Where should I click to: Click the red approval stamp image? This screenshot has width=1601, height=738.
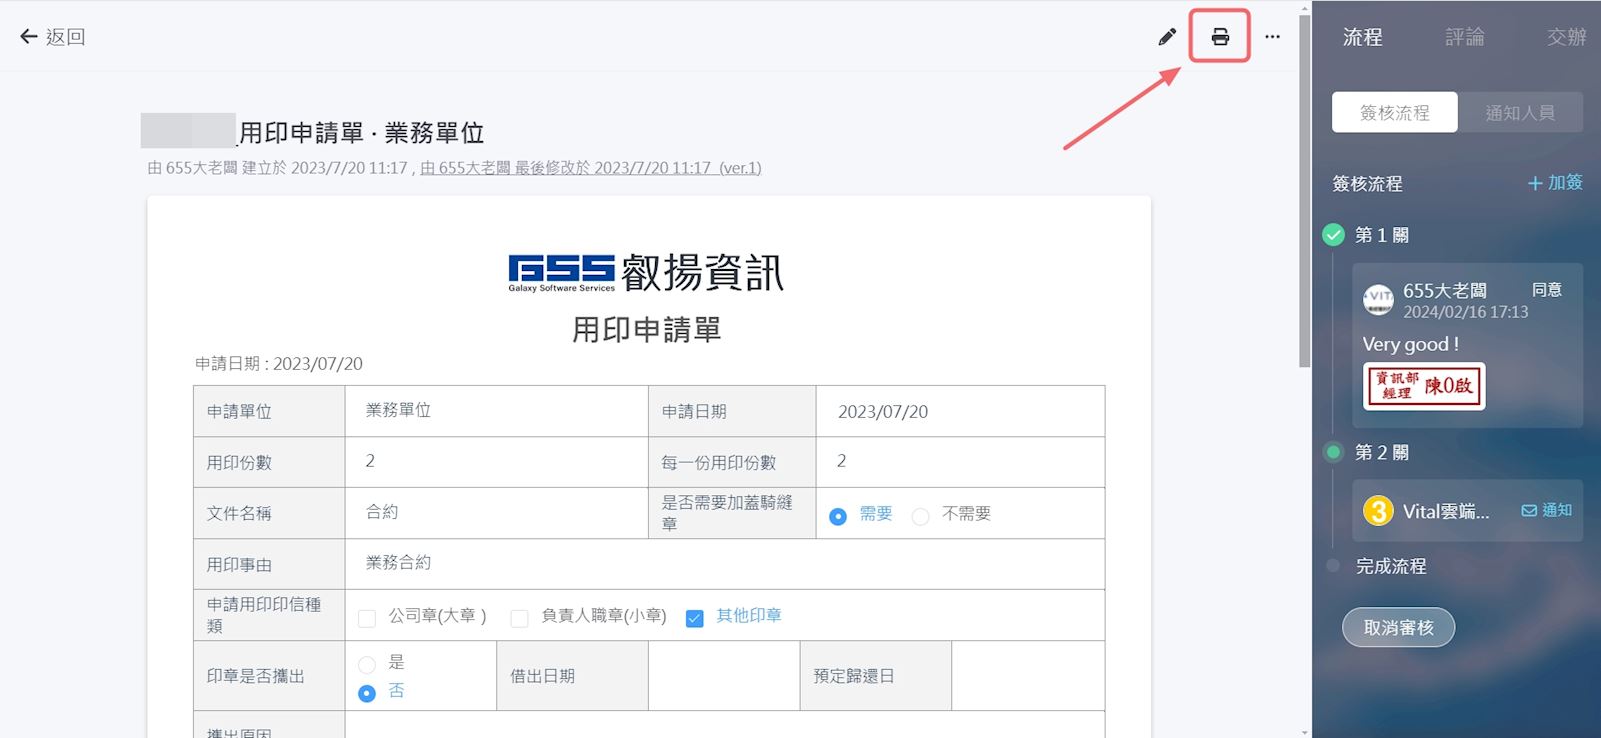(1424, 386)
